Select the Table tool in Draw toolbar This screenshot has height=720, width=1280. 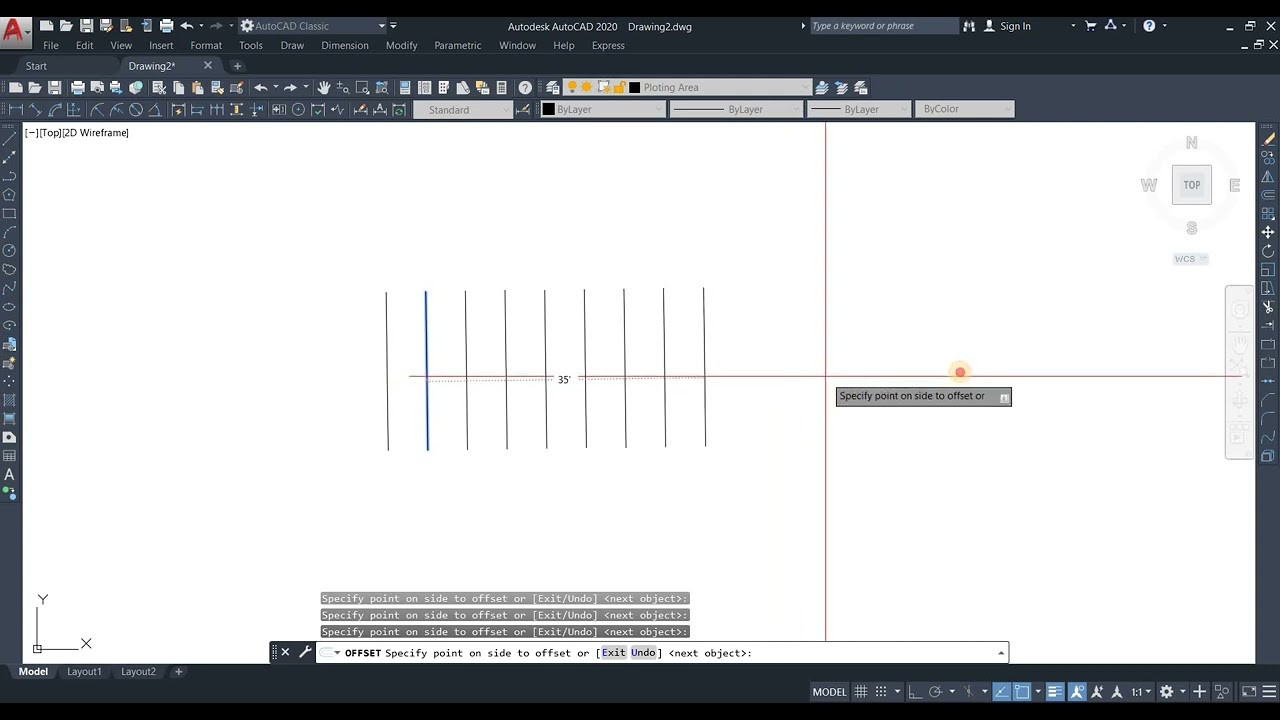pos(9,456)
